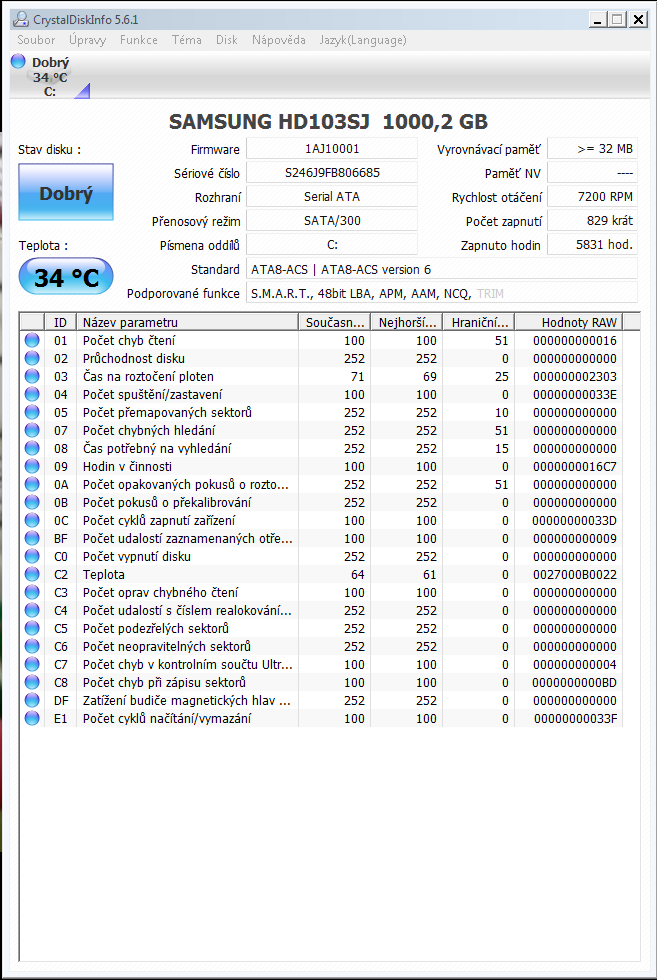Open the Soubor menu
The width and height of the screenshot is (657, 980).
(36, 40)
